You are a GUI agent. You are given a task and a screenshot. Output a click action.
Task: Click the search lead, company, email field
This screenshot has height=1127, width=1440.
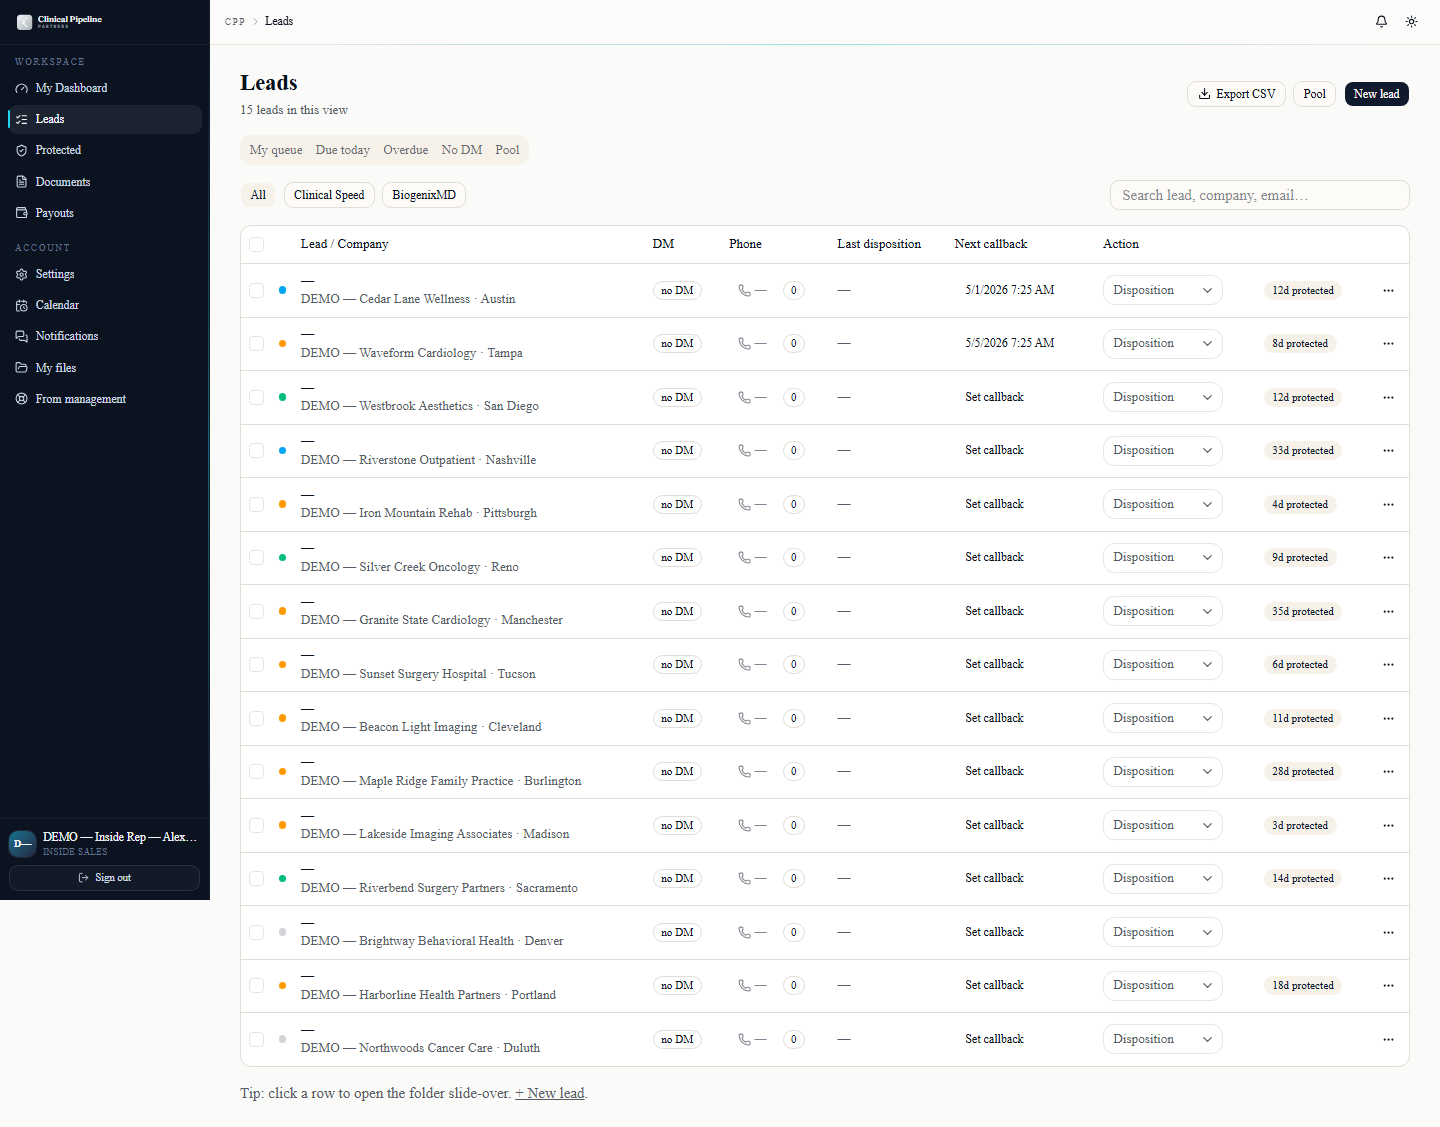coord(1259,195)
